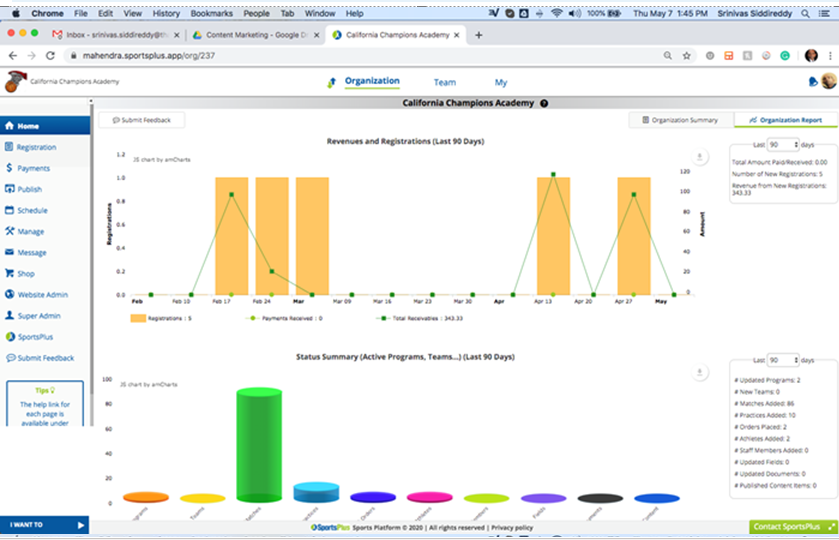This screenshot has height=540, width=839.
Task: Click '# Practices Added: 10' text
Action: point(765,415)
